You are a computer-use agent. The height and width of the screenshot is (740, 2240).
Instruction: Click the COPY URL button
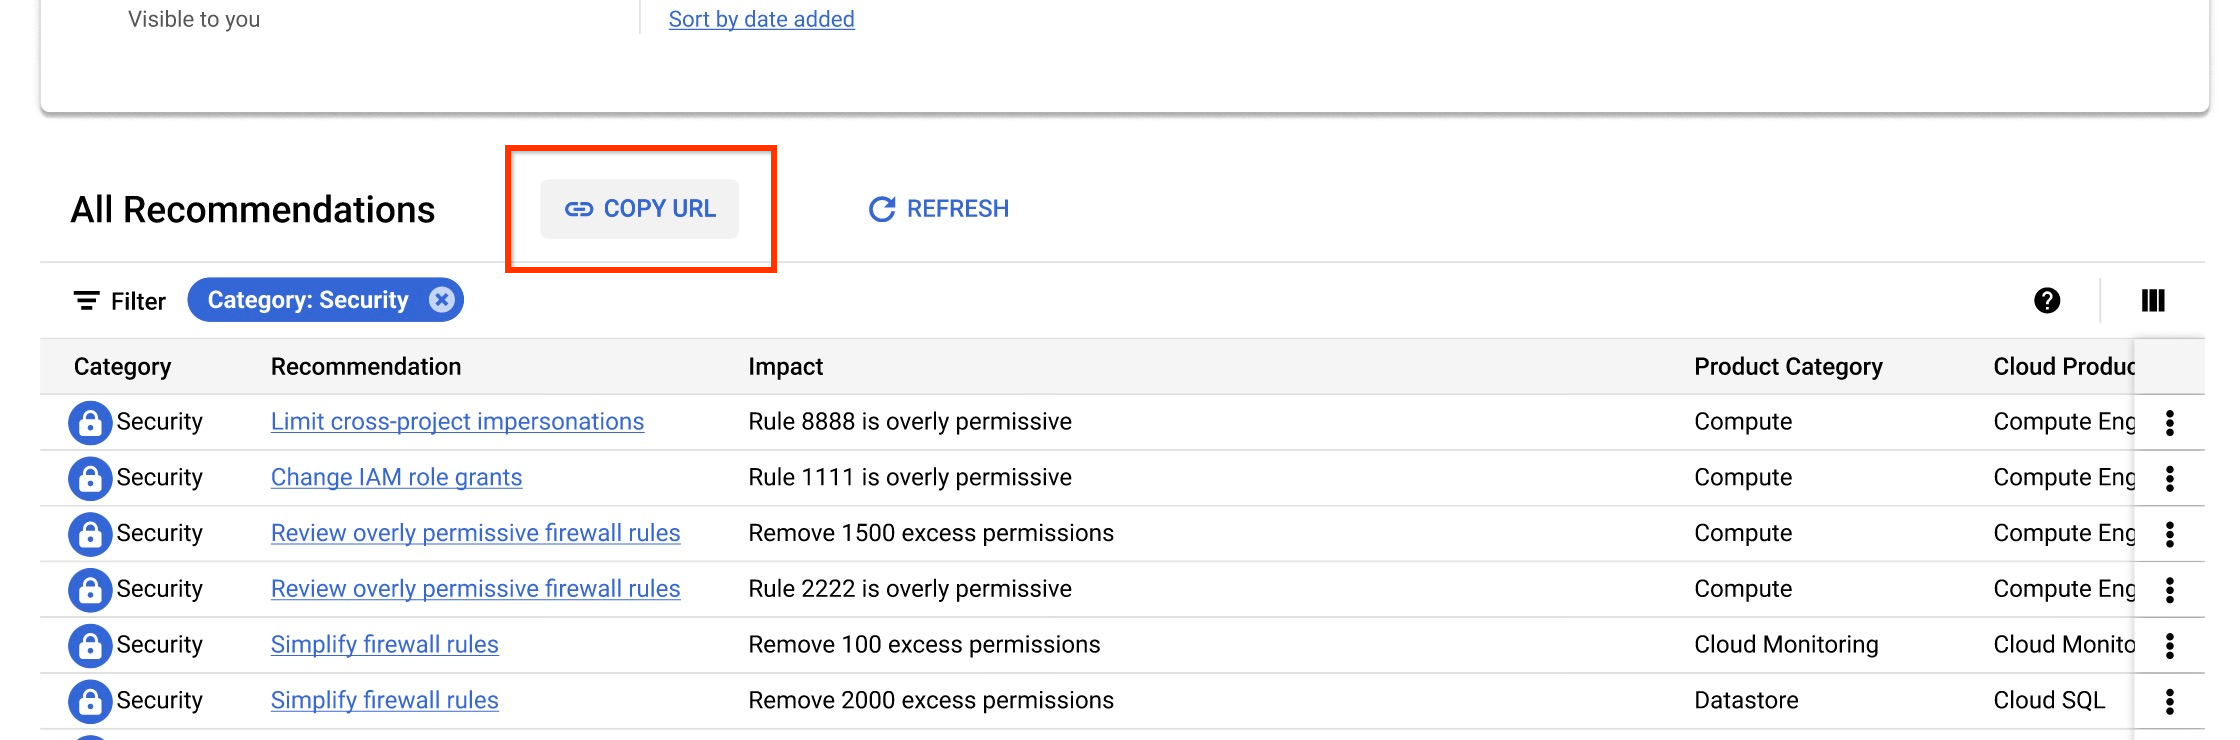640,209
